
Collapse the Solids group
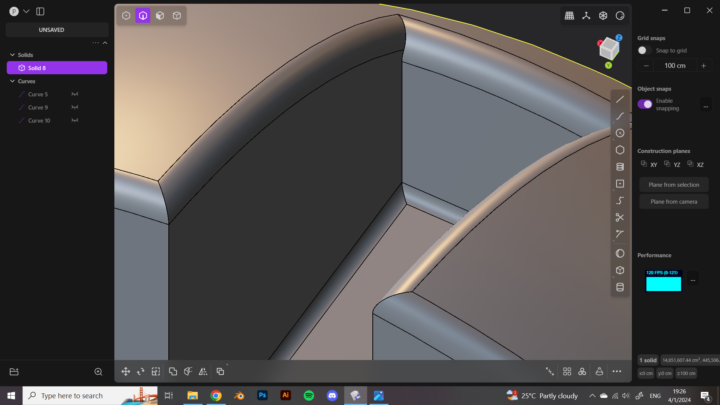click(11, 55)
